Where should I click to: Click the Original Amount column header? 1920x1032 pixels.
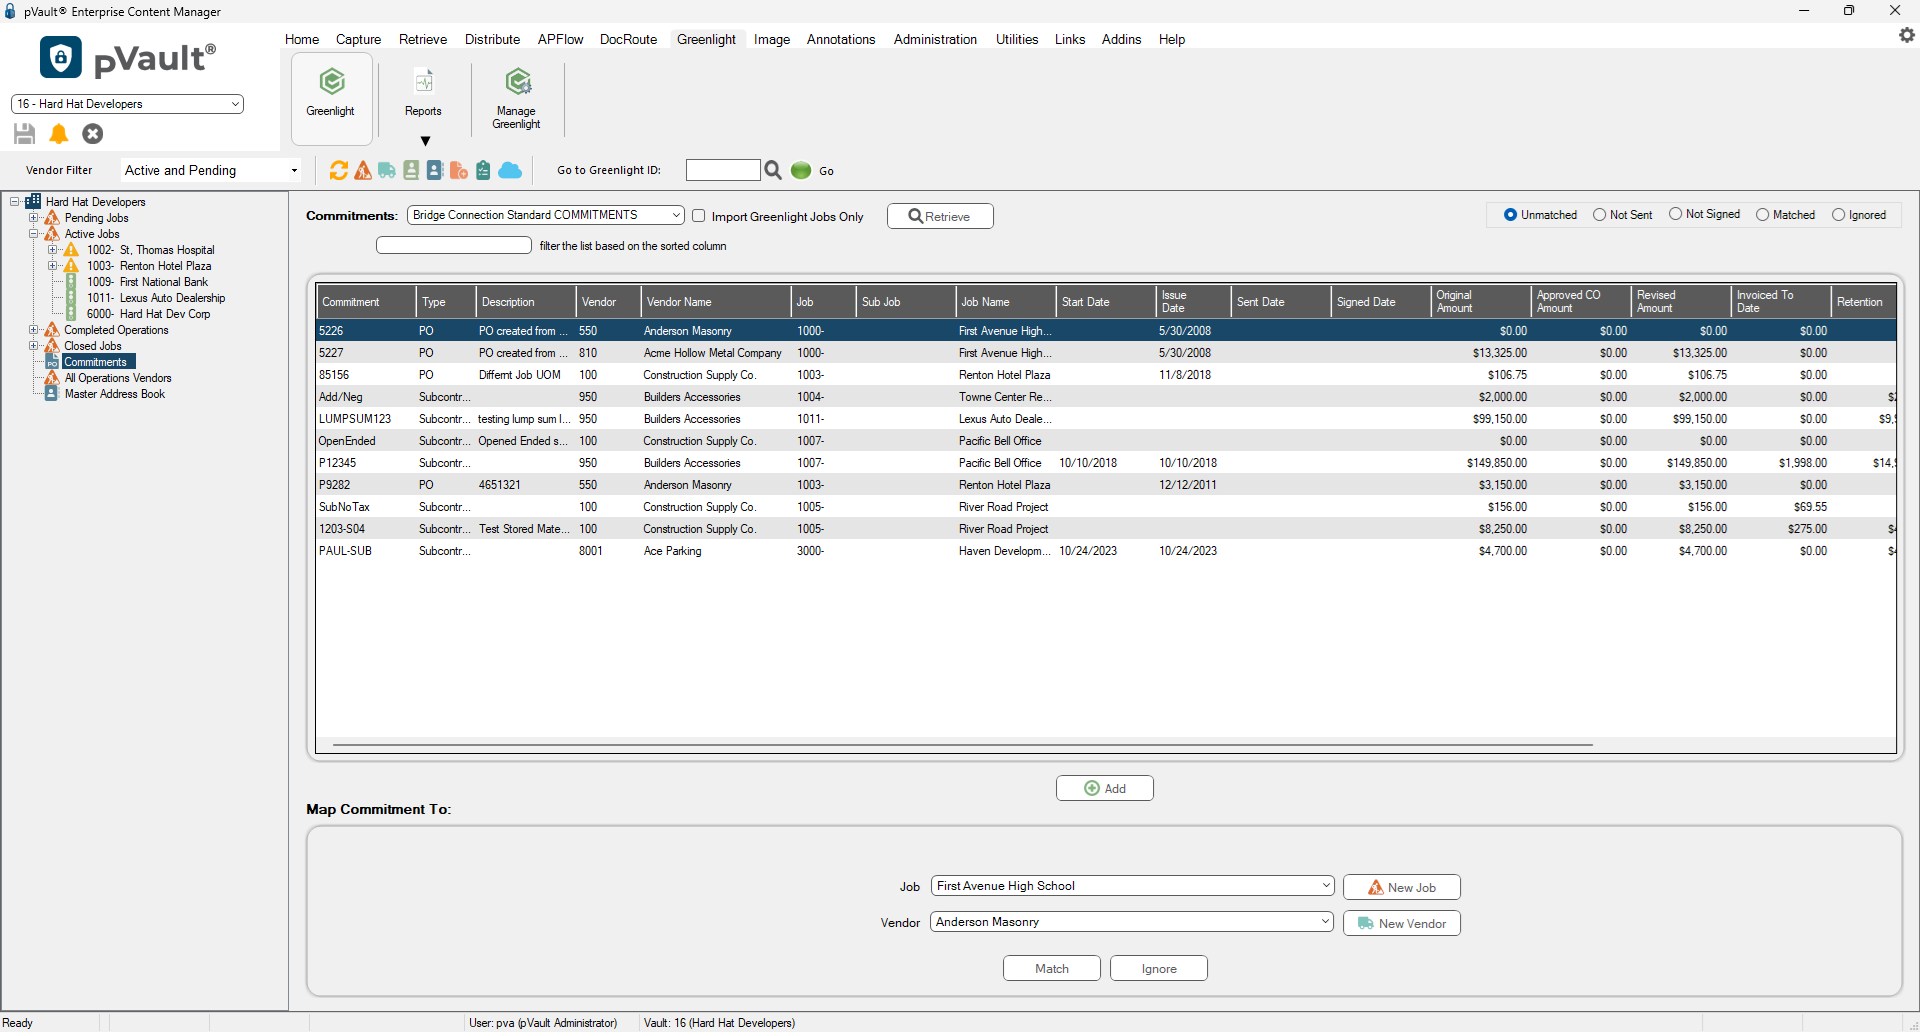1481,302
